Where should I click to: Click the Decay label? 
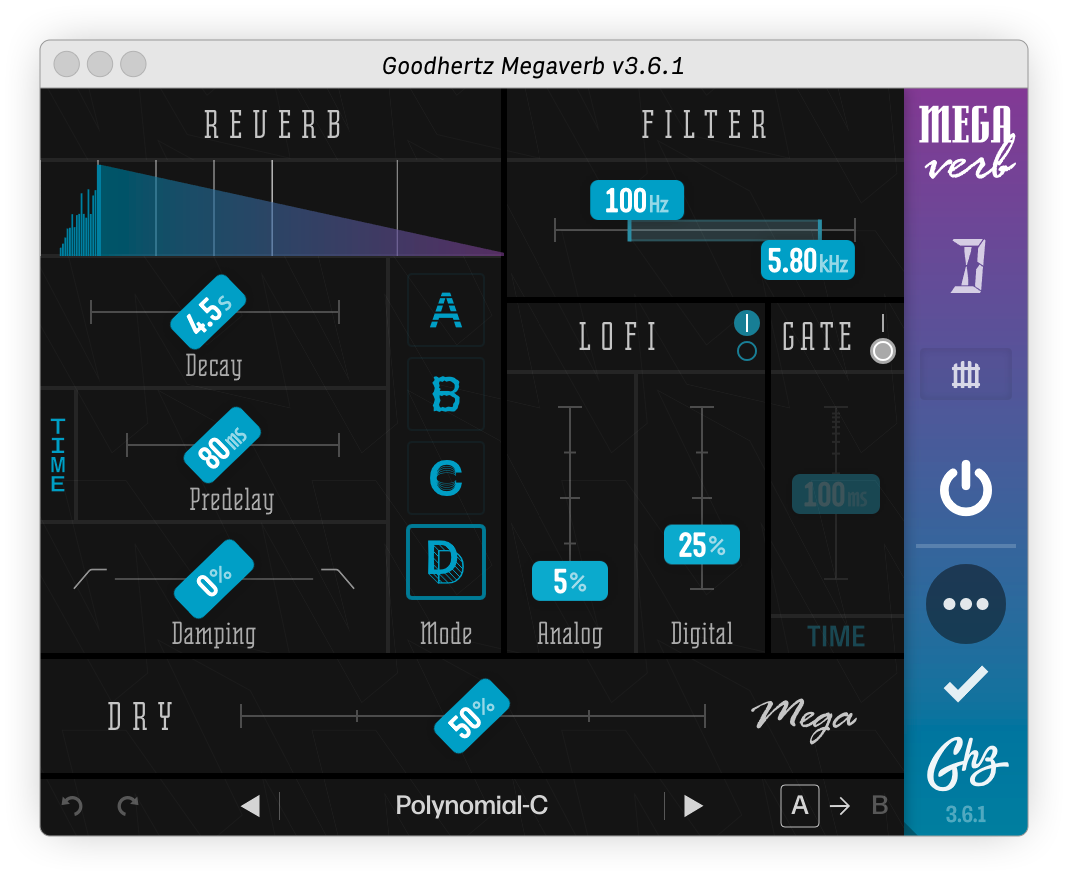(214, 366)
